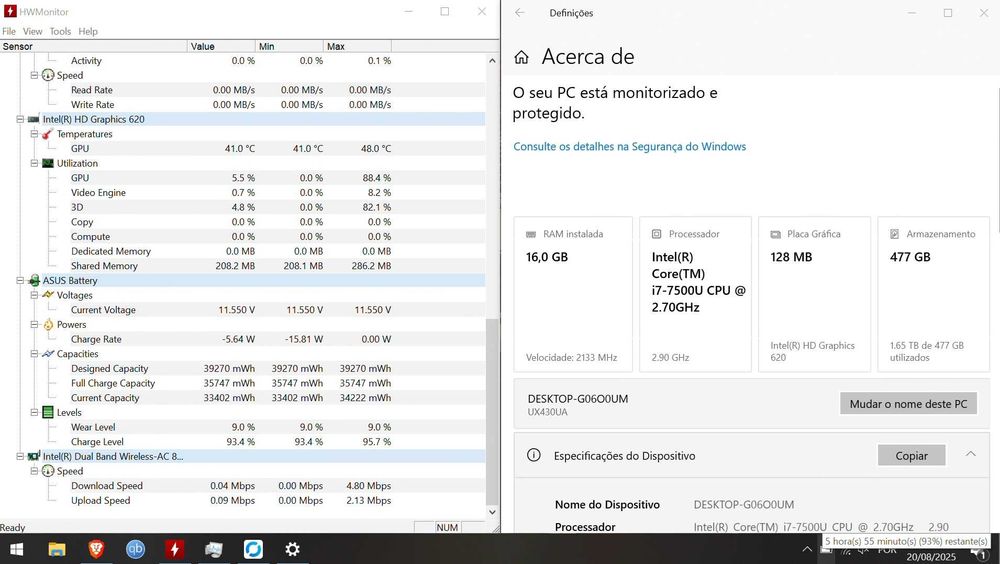
Task: Open the Settings gear taskbar icon
Action: tap(292, 549)
